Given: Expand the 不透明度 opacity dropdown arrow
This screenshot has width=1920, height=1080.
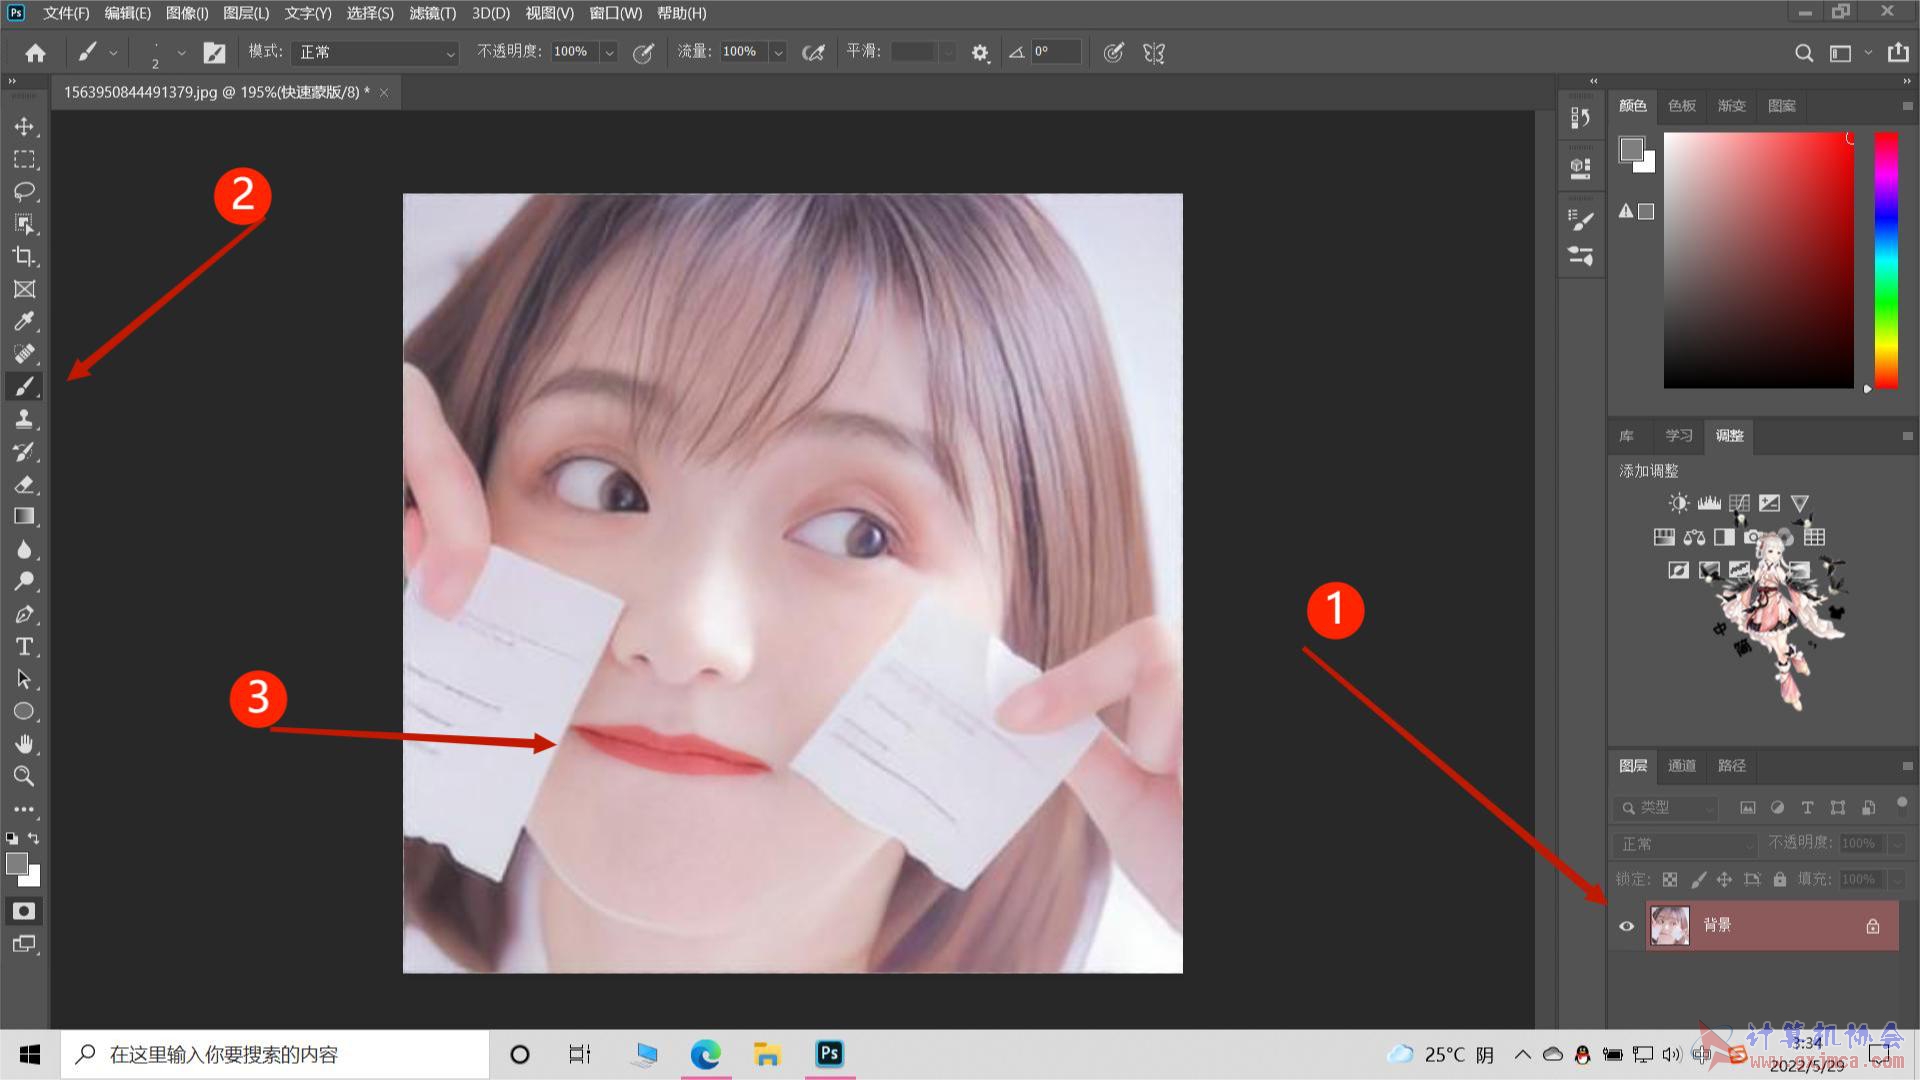Looking at the screenshot, I should click(x=609, y=52).
